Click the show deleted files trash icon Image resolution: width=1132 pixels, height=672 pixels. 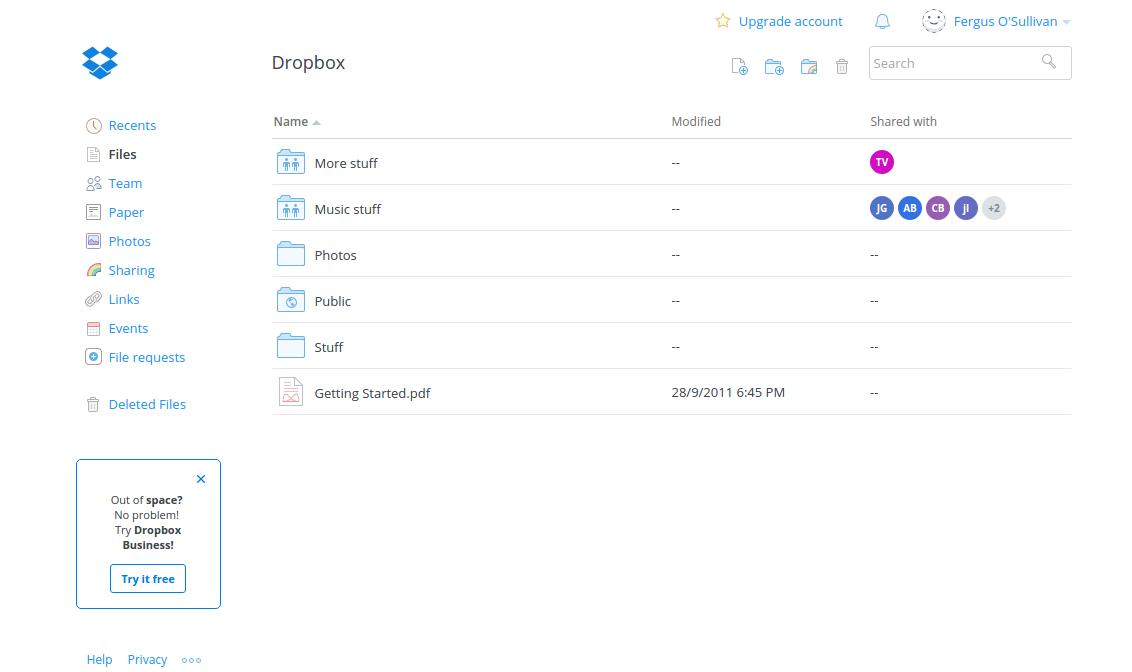coord(842,67)
